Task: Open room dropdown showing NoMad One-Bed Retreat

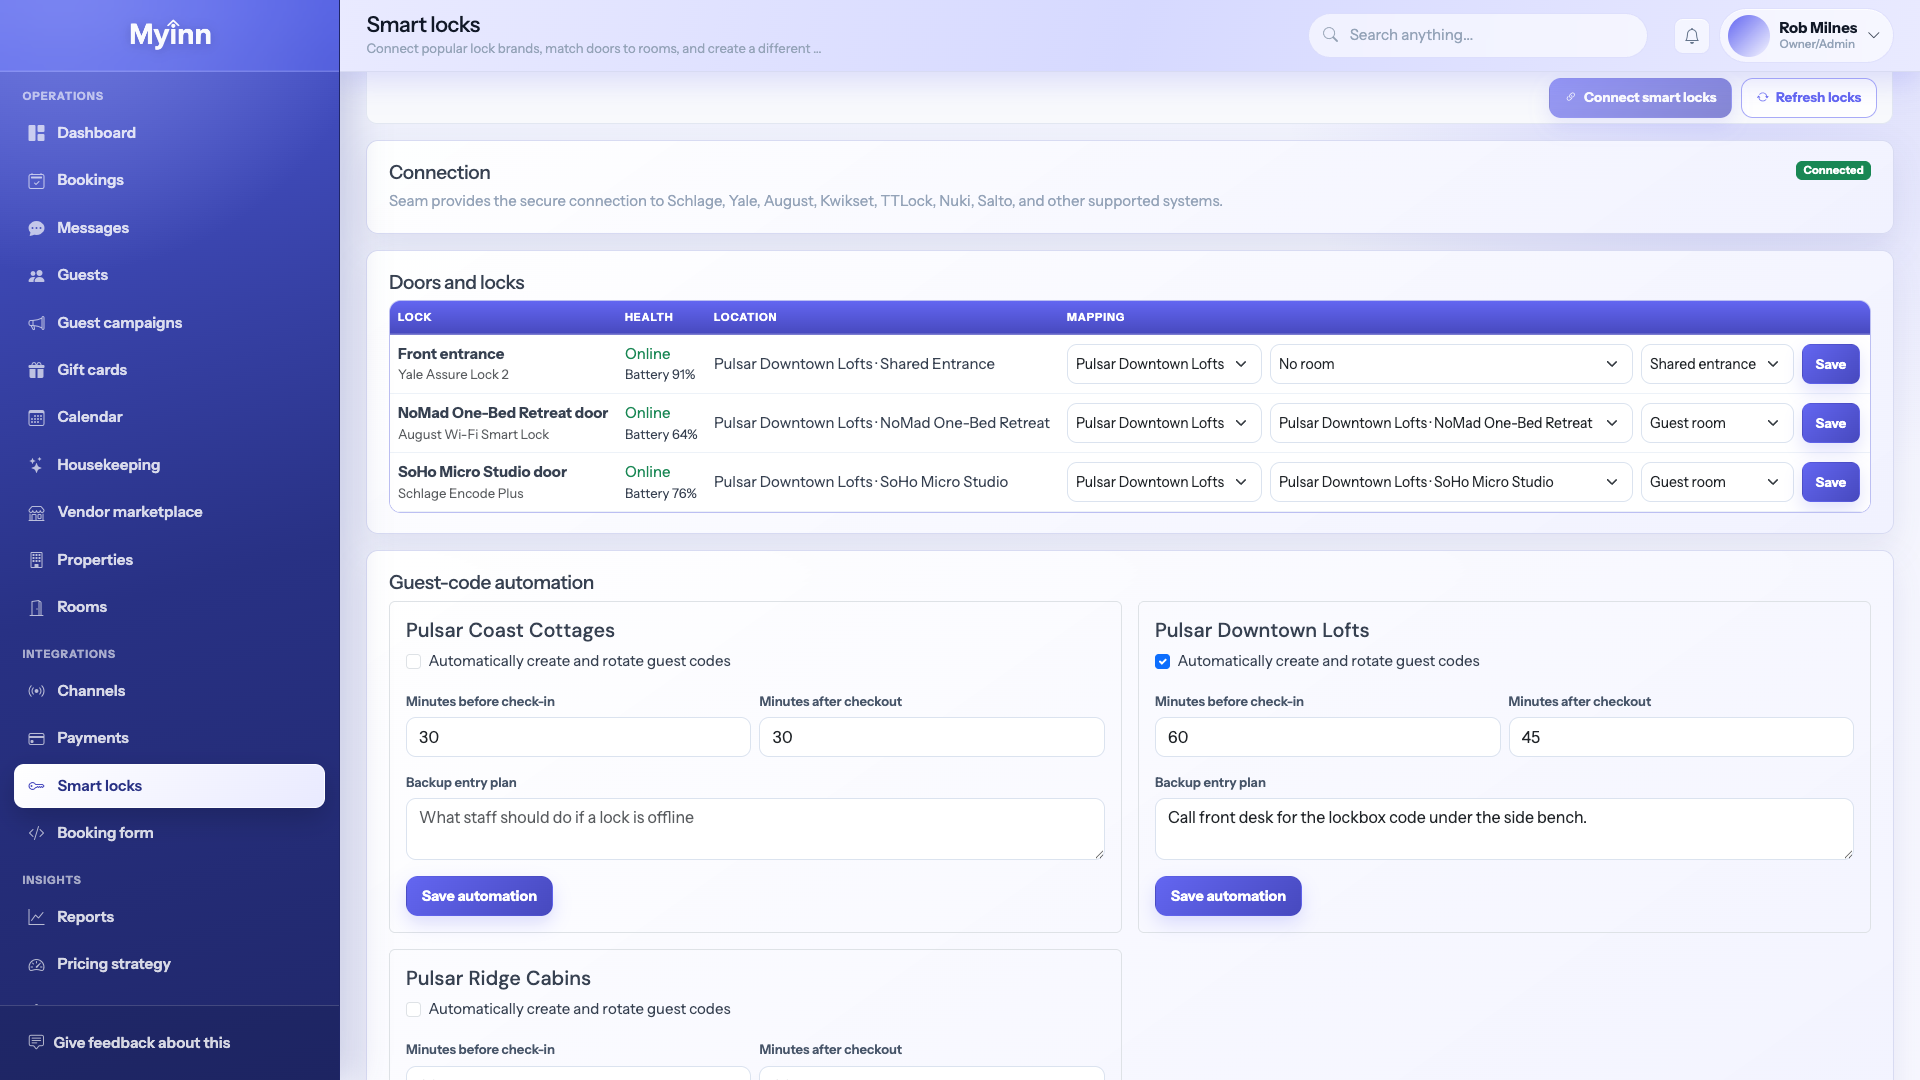Action: pos(1451,423)
